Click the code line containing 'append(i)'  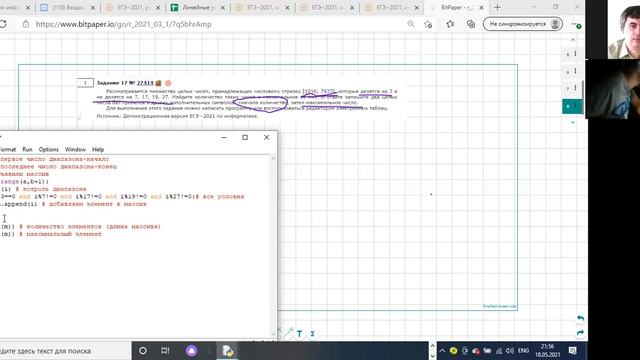tap(73, 204)
